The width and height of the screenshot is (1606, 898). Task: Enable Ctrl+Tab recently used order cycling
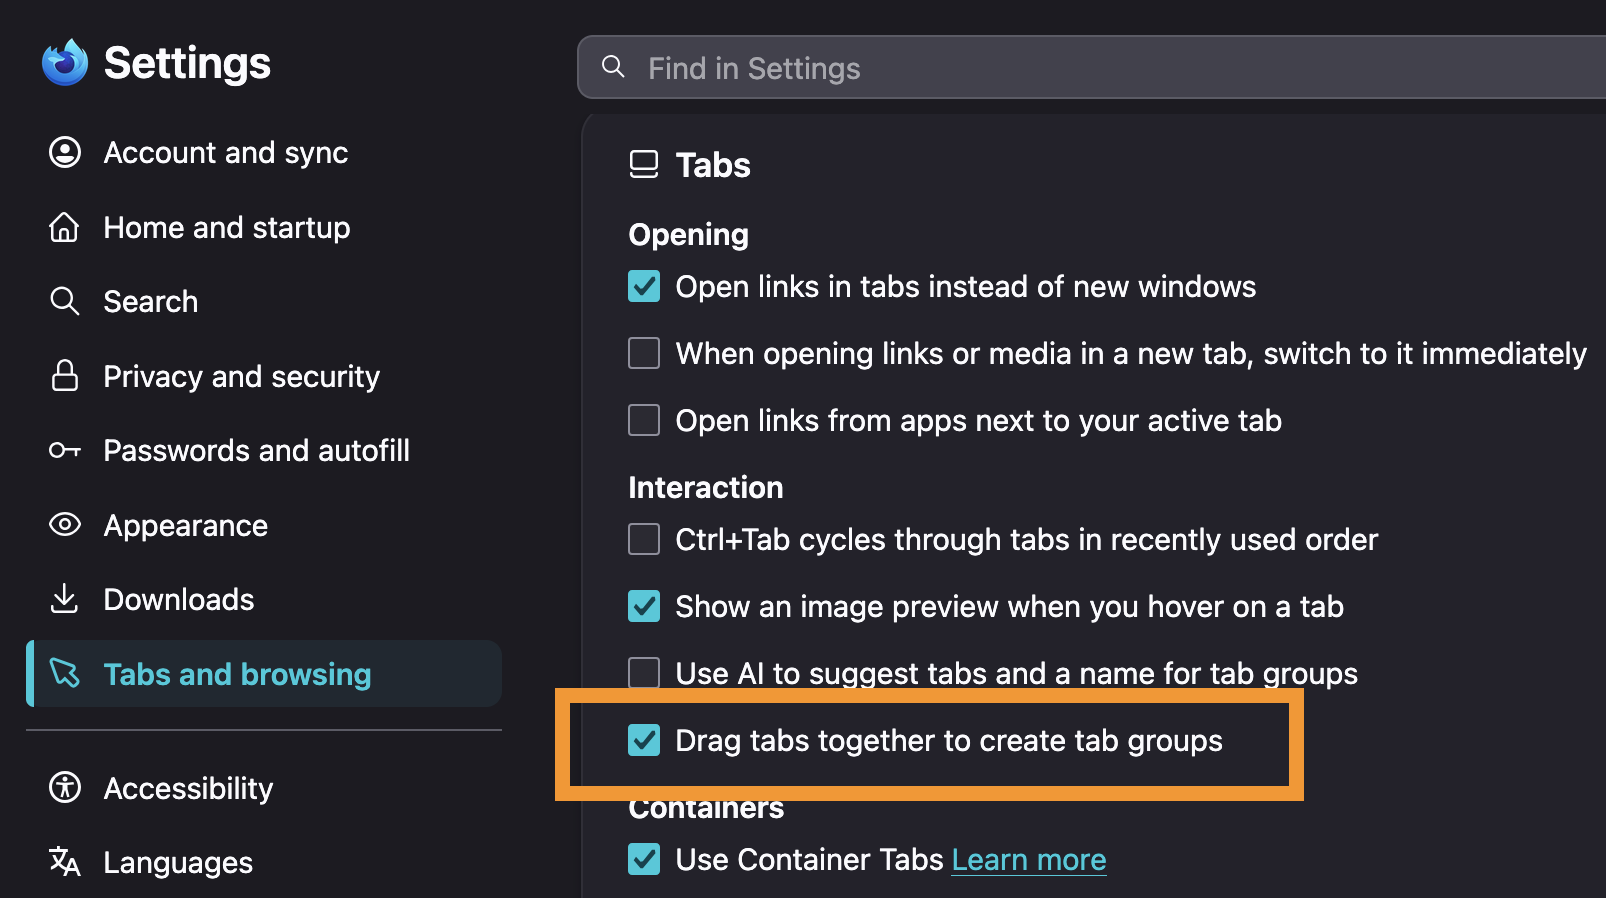coord(644,539)
